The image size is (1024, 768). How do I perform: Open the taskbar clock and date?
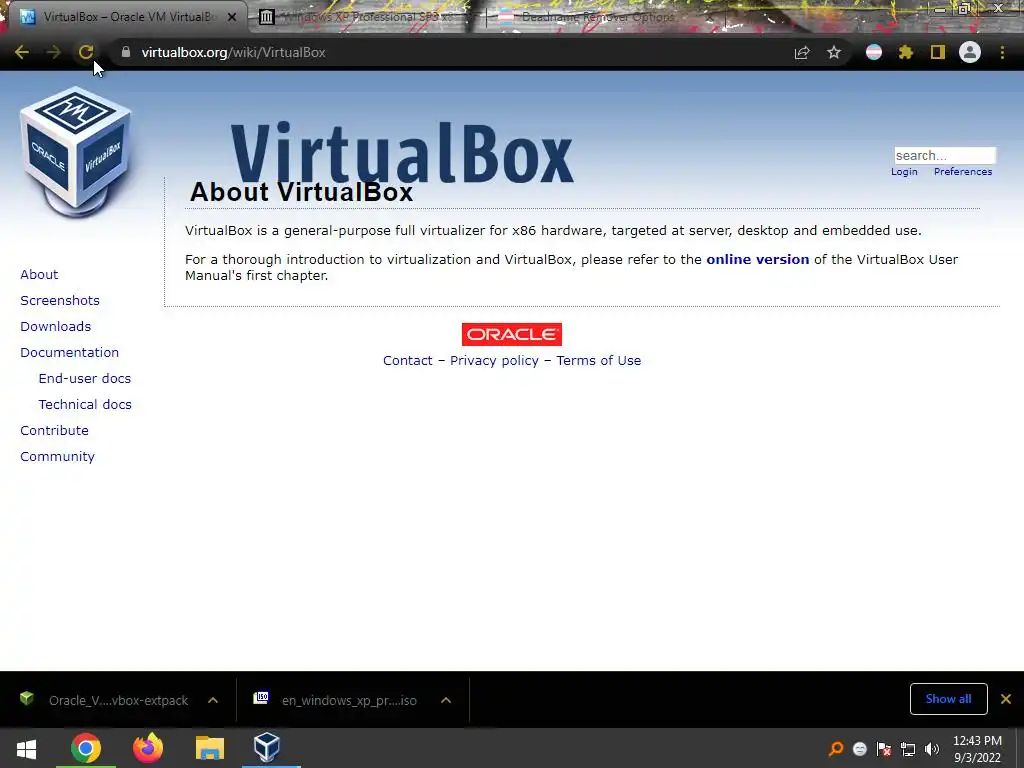point(977,749)
